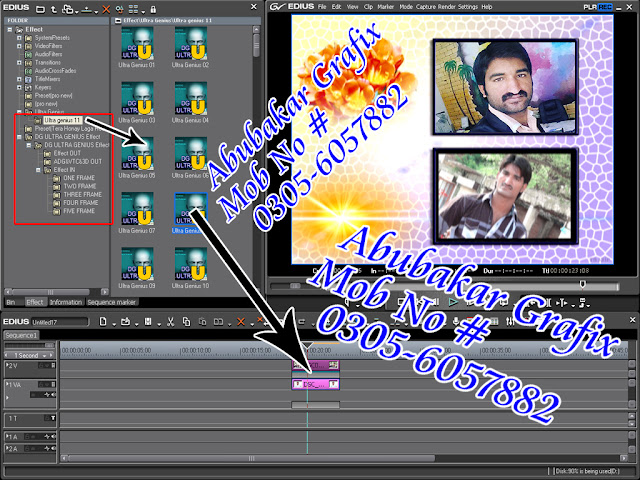Paste at the cursor from the timeline toolbar
Screen dimensions: 640x480
coord(202,322)
